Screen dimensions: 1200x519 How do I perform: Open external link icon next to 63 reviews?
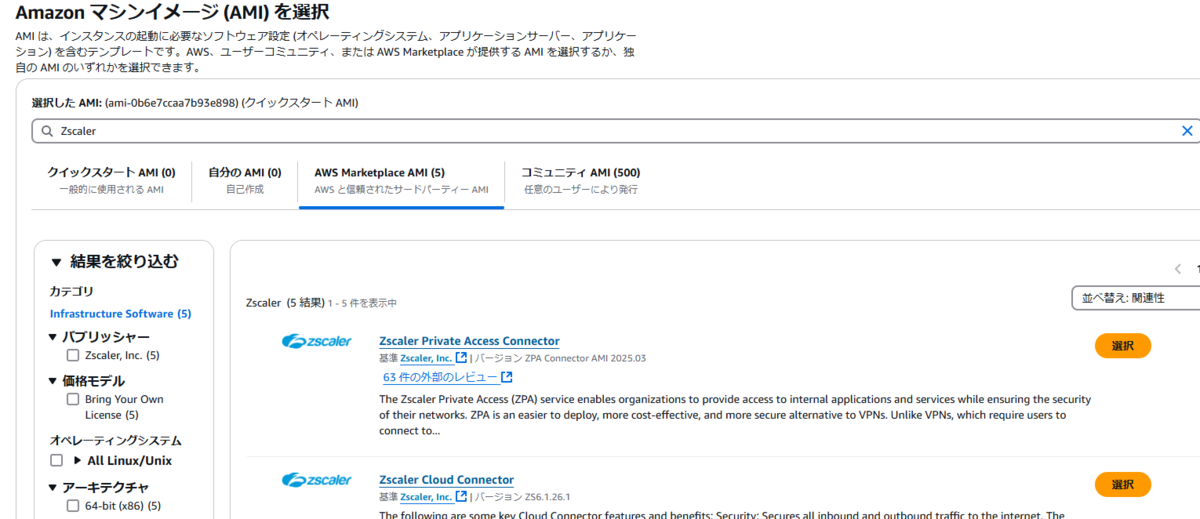(507, 377)
